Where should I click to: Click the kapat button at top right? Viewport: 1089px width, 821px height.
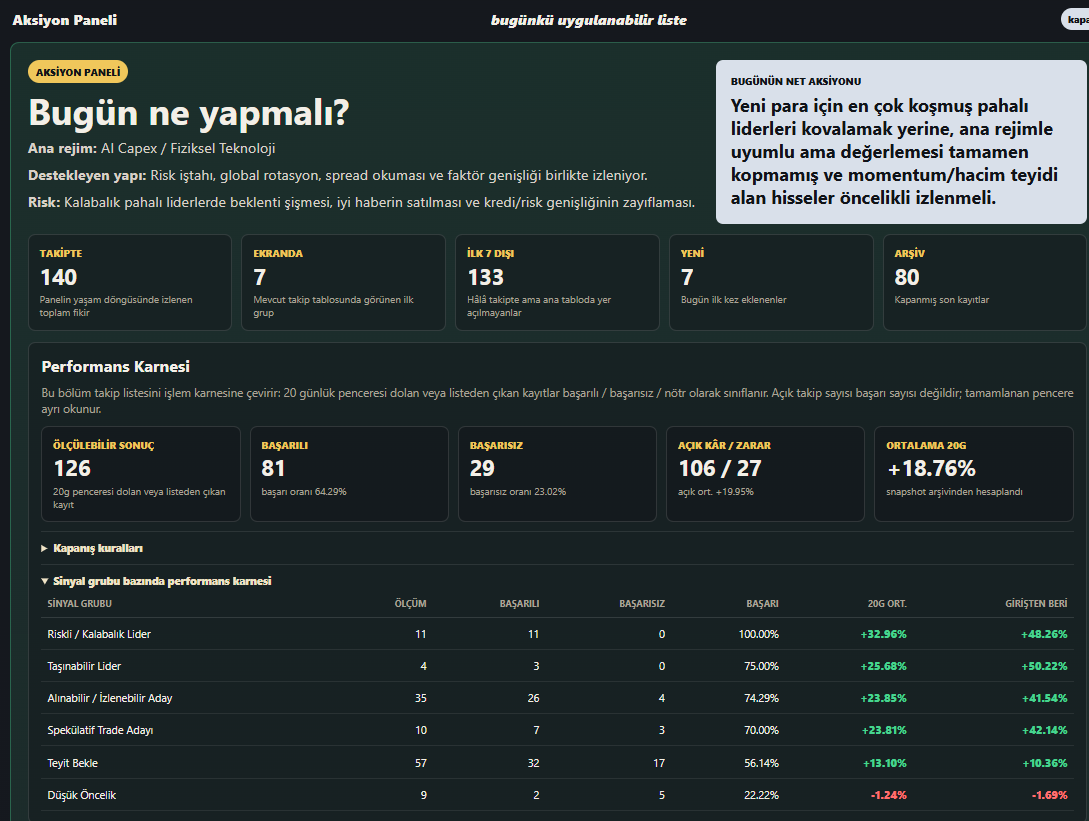click(1076, 19)
